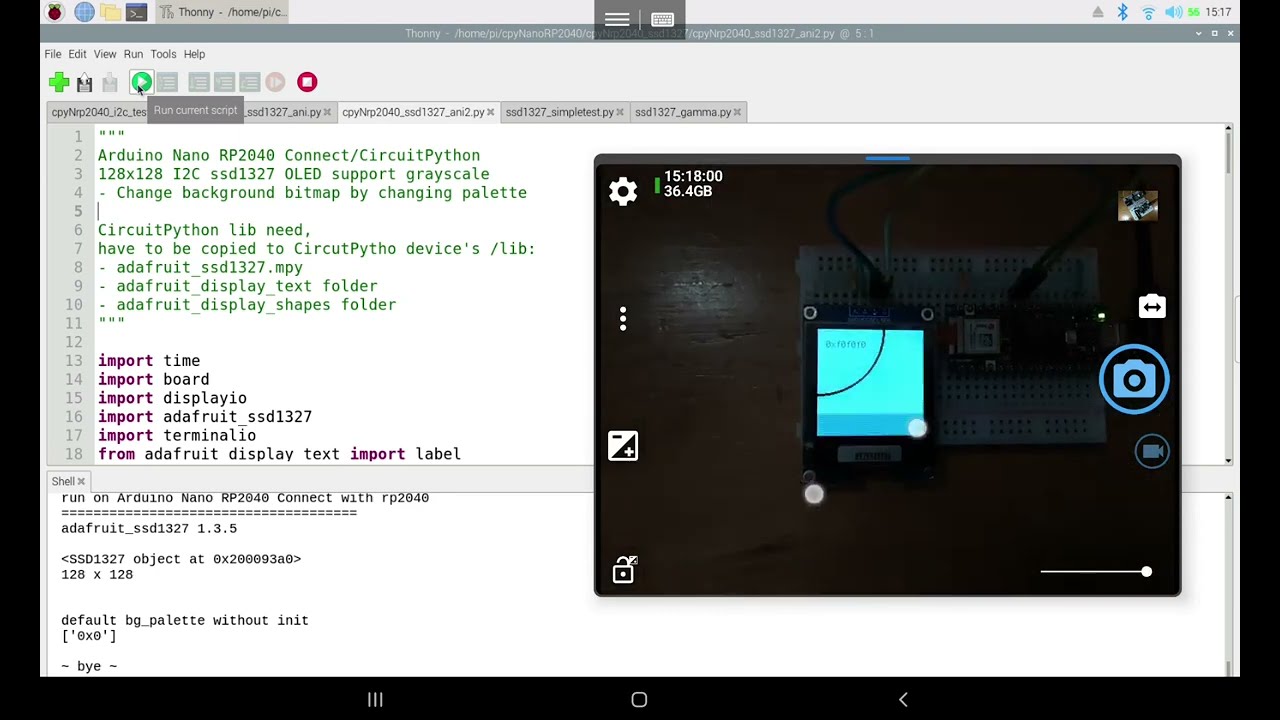Open camera settings gear icon
The height and width of the screenshot is (720, 1280).
tap(623, 191)
